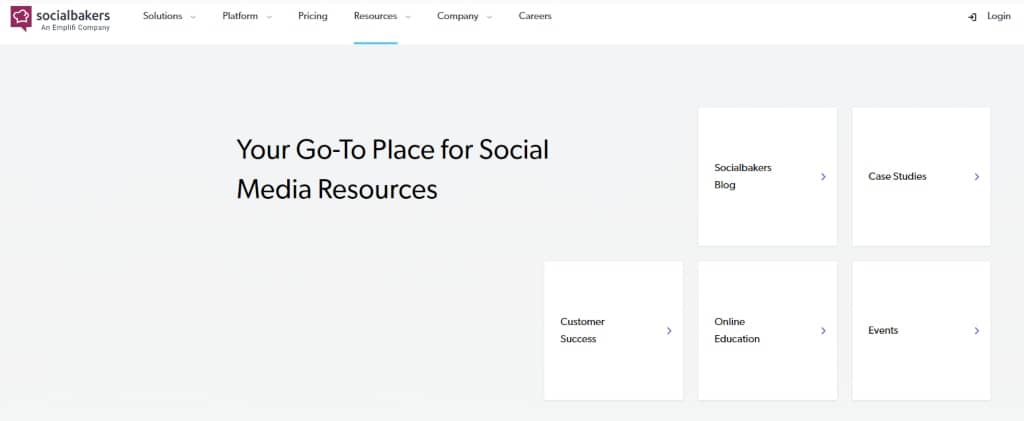
Task: Click the Socialbakers chef hat logo icon
Action: click(x=21, y=18)
